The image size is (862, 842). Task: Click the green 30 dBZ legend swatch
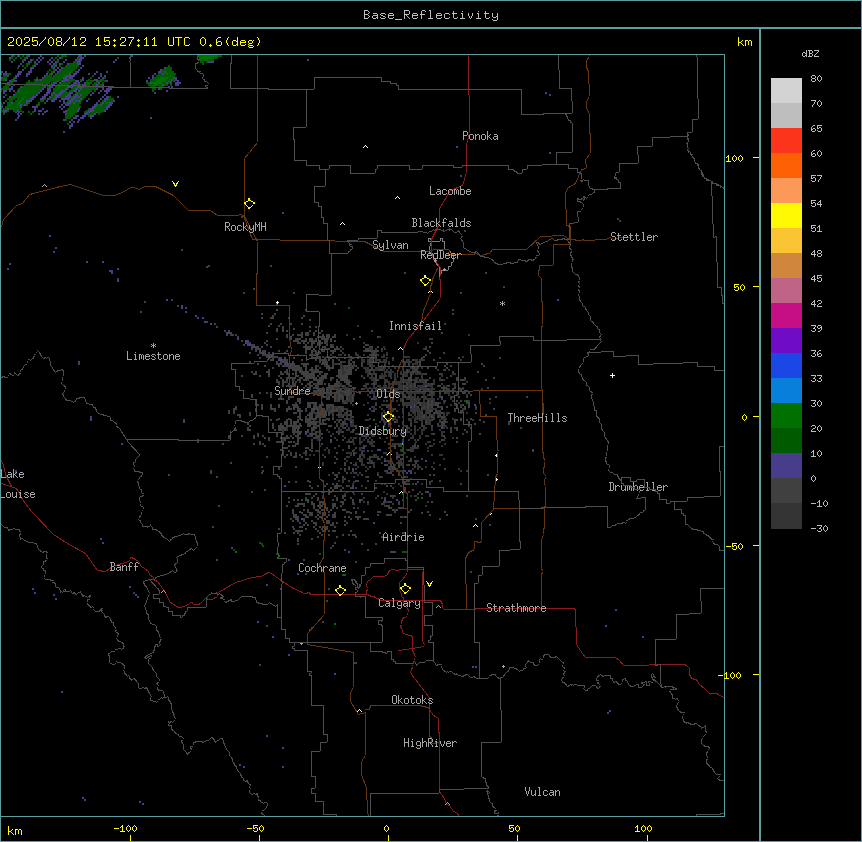(x=786, y=416)
